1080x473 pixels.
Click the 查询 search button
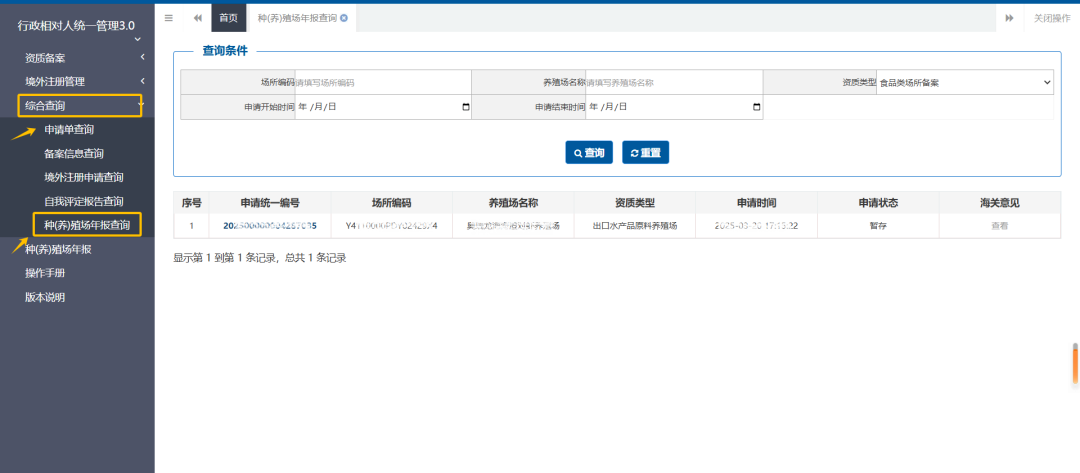click(x=589, y=153)
